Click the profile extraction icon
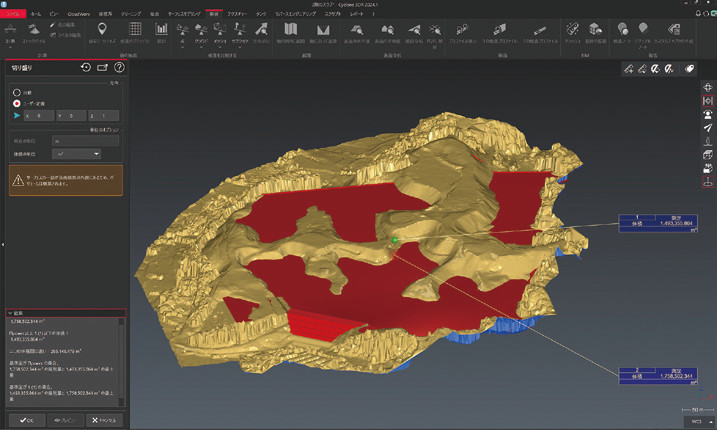This screenshot has height=430, width=717. click(x=462, y=29)
